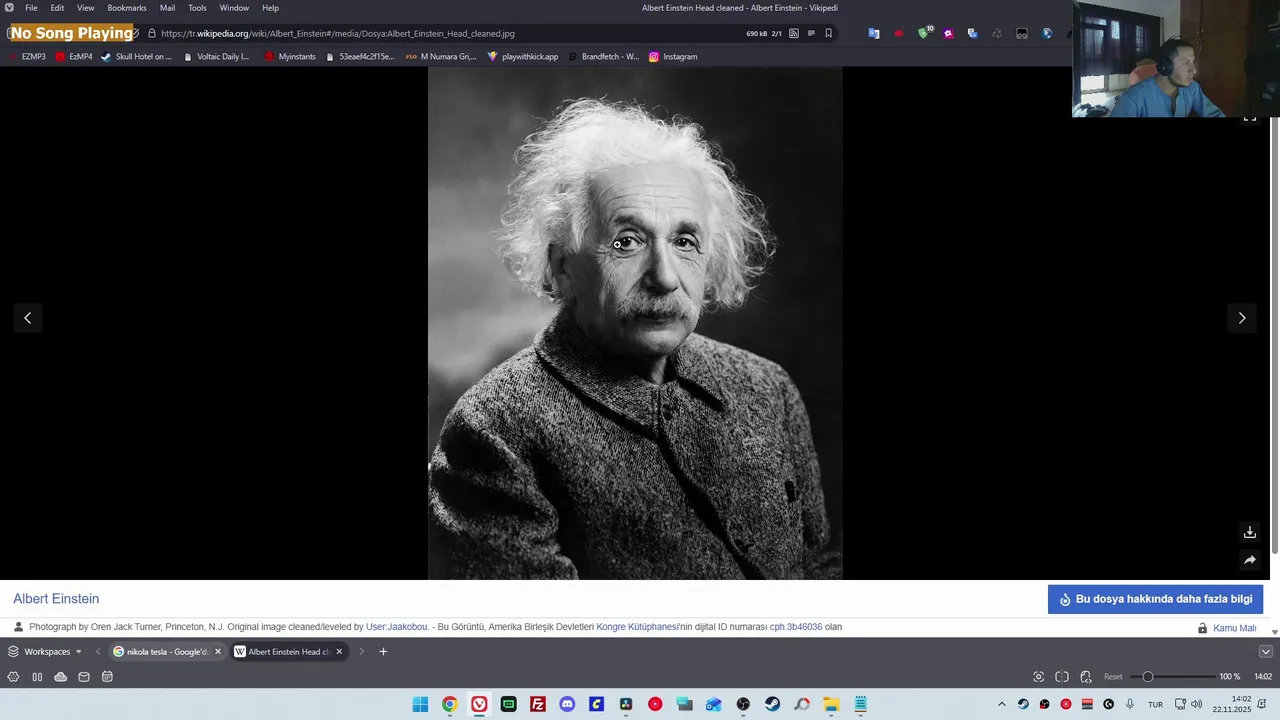Open page actions icon in status bar

click(1086, 677)
